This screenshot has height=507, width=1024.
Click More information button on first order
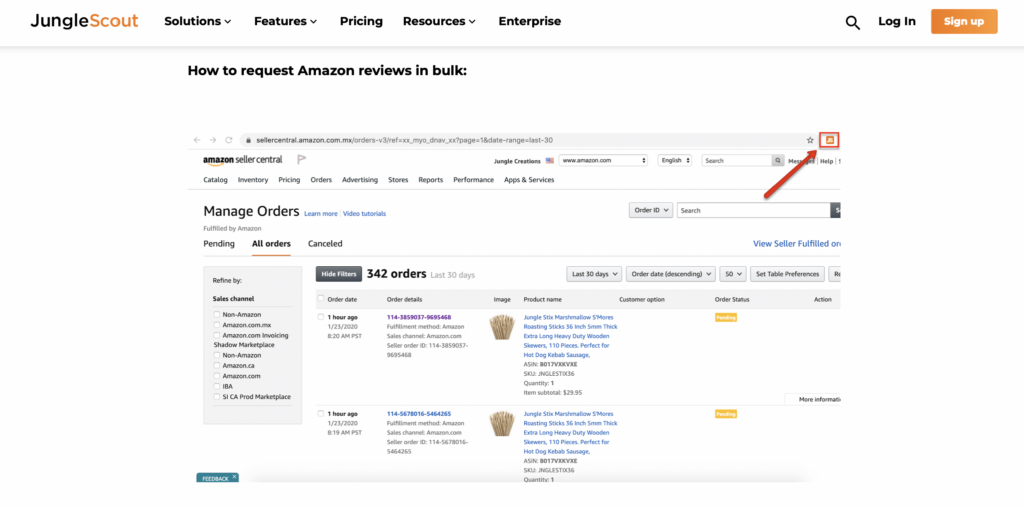[812, 399]
